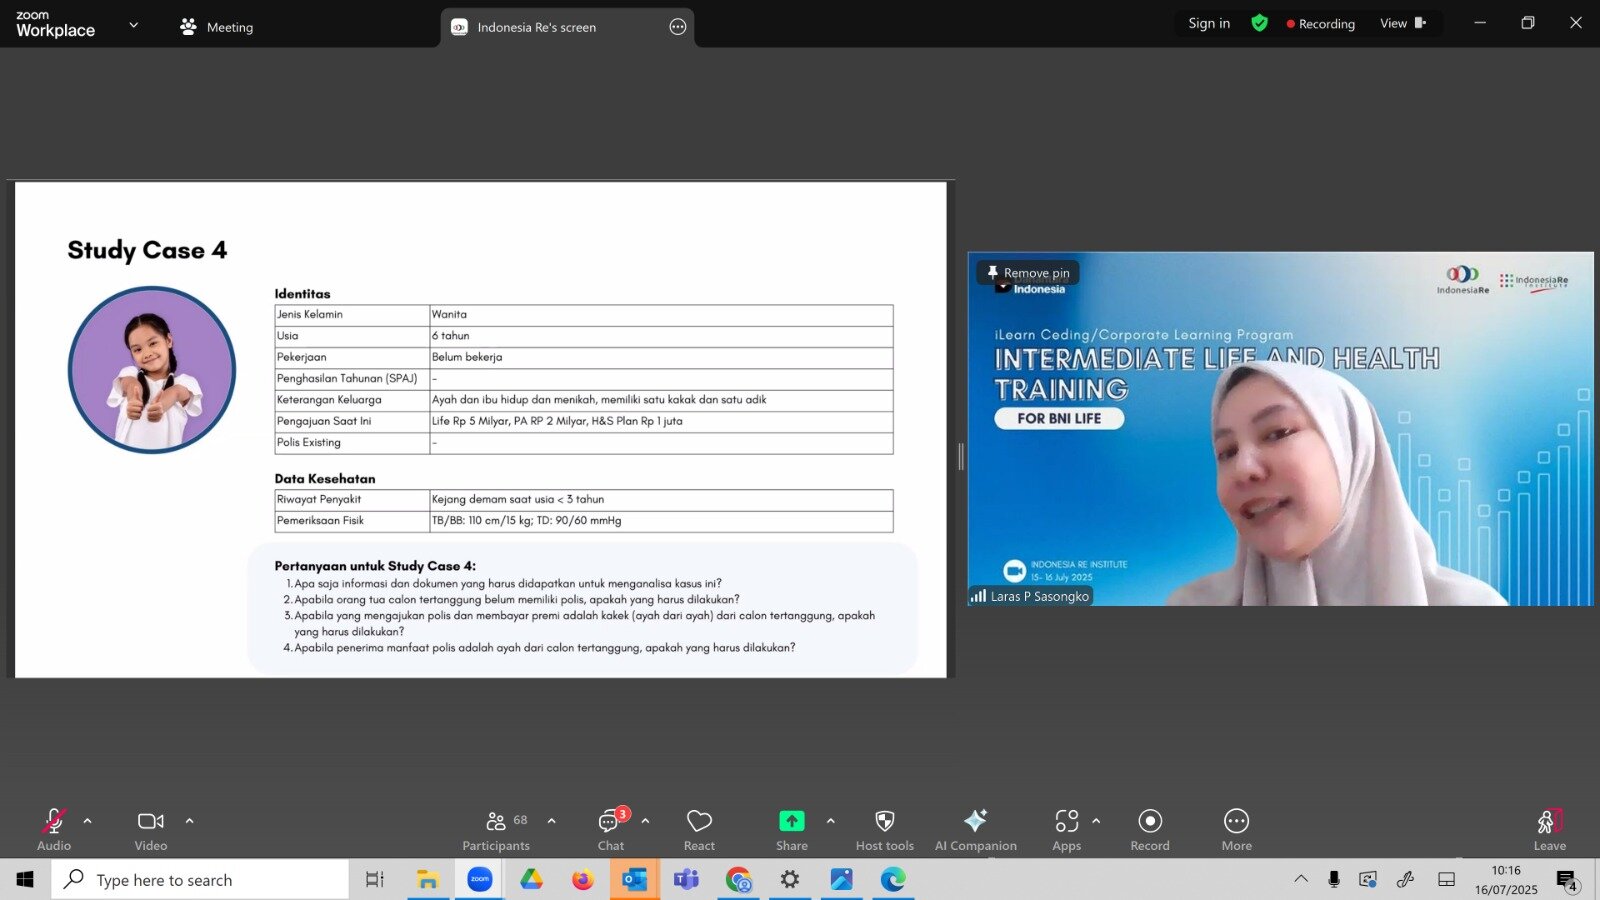Open Microsoft Edge from taskbar
1600x900 pixels.
pos(893,880)
